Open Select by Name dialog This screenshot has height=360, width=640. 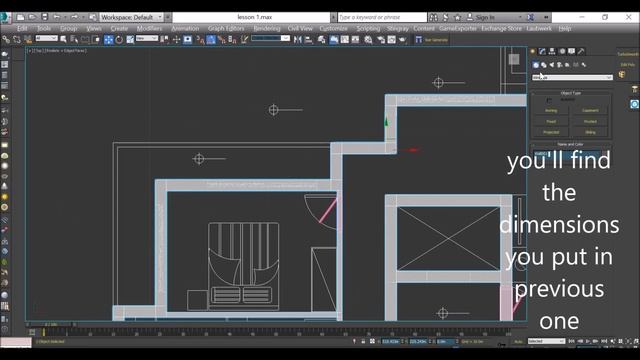[74, 39]
